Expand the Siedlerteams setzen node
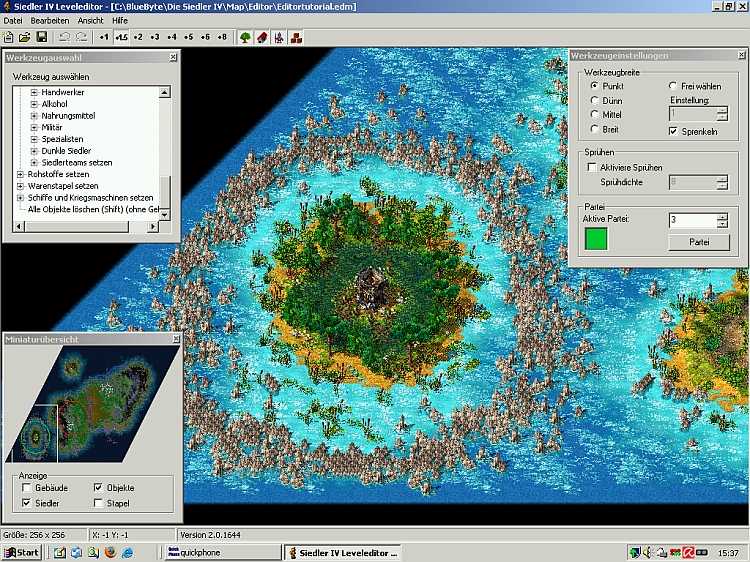This screenshot has width=750, height=562. pyautogui.click(x=34, y=163)
